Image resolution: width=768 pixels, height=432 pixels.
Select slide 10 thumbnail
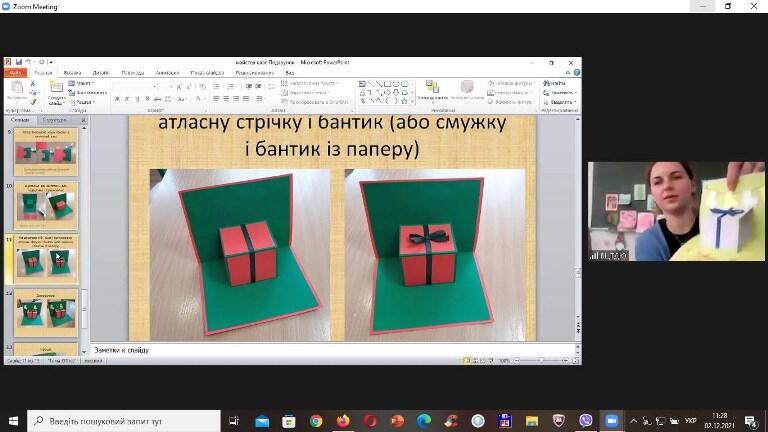pos(46,206)
